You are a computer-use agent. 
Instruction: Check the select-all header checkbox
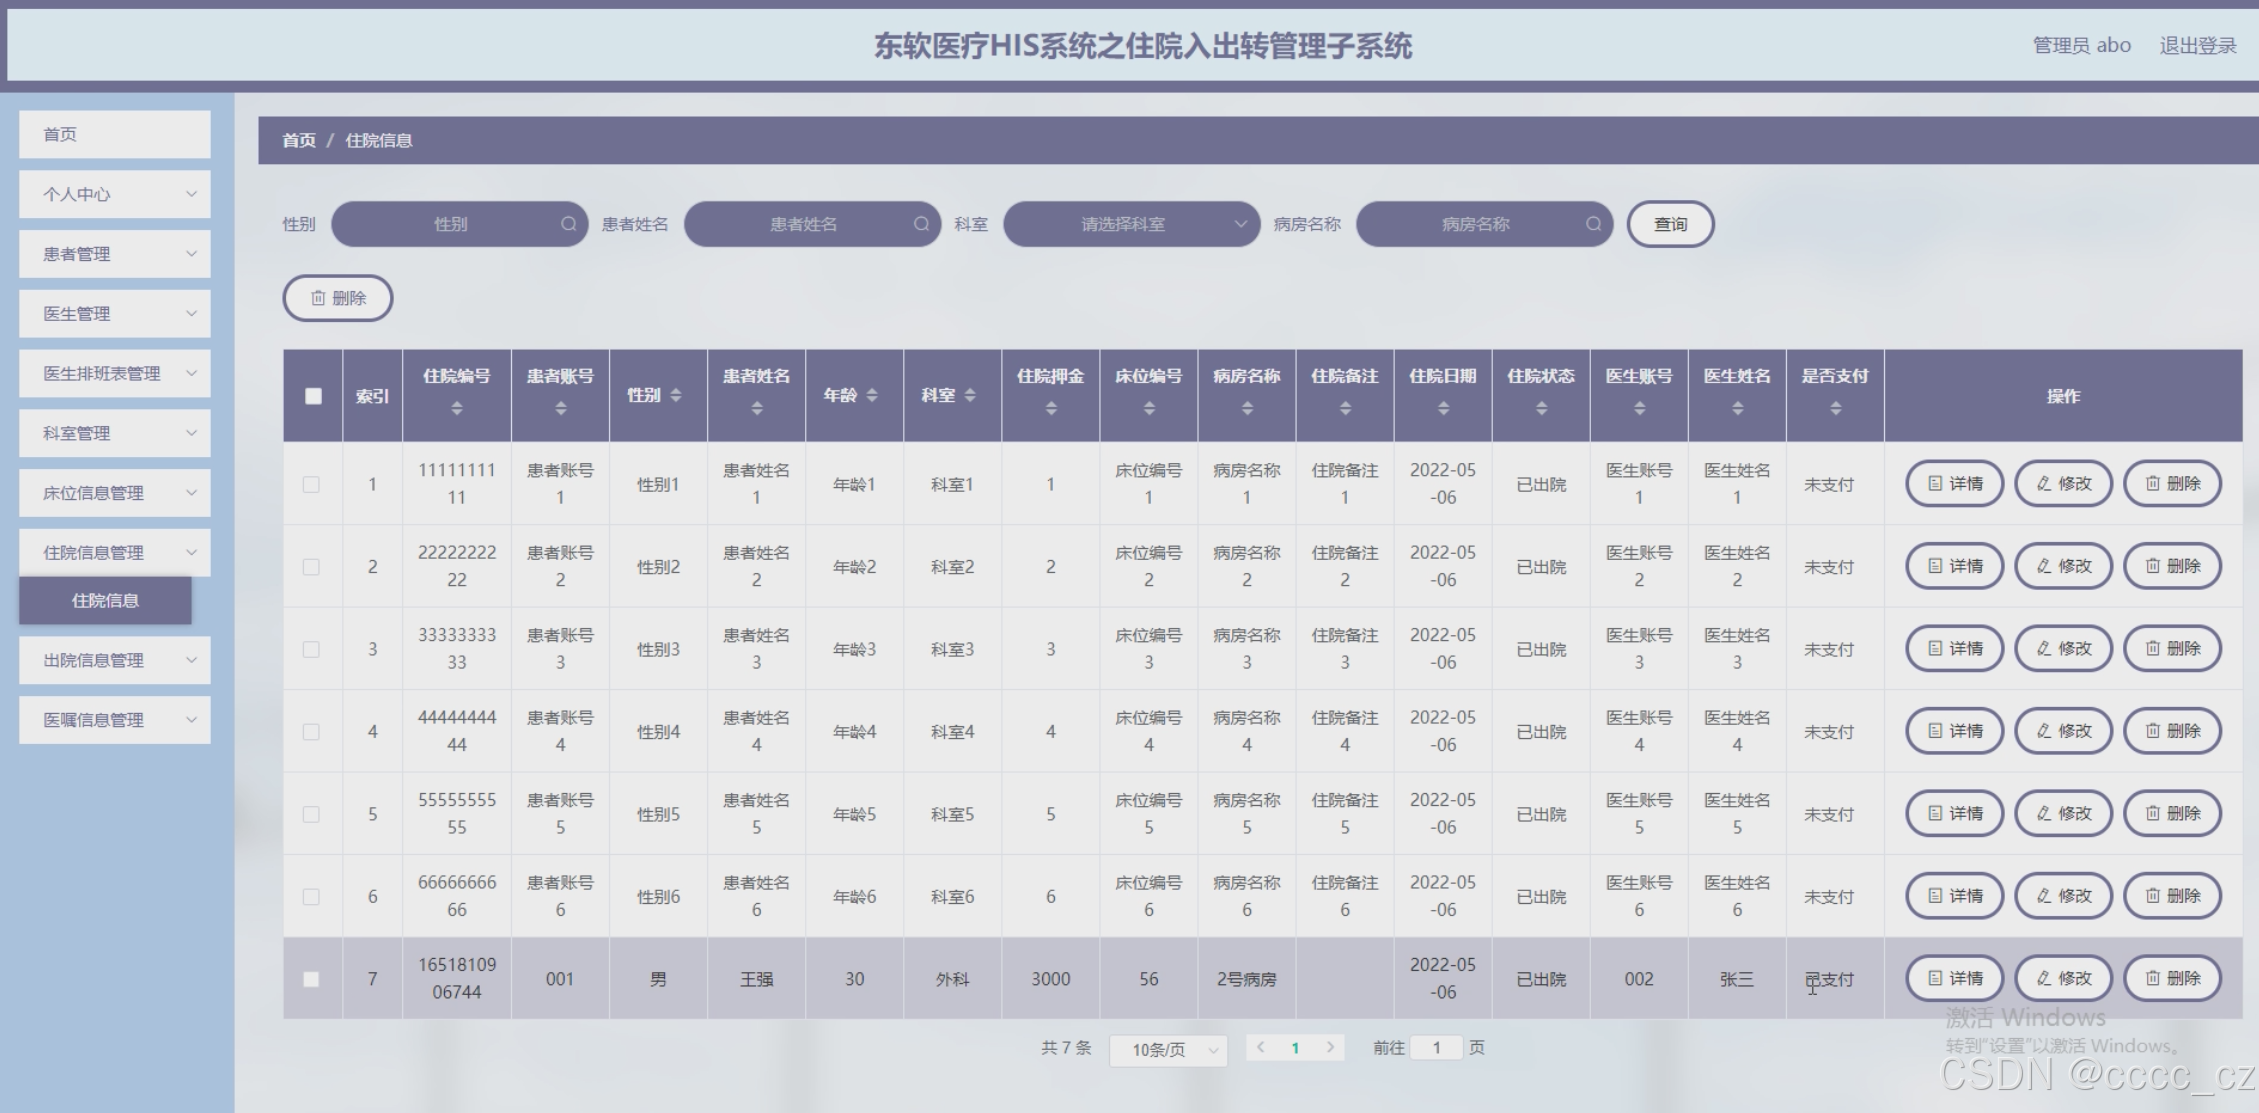pos(313,396)
